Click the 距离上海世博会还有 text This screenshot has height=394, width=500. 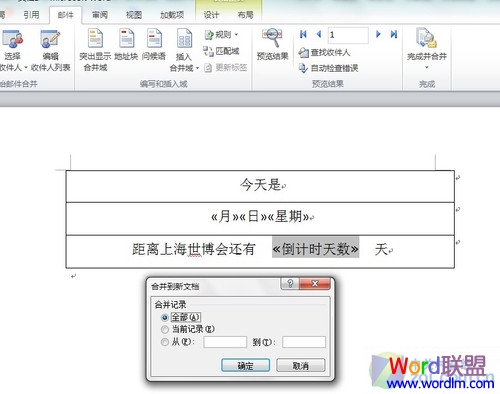point(194,249)
